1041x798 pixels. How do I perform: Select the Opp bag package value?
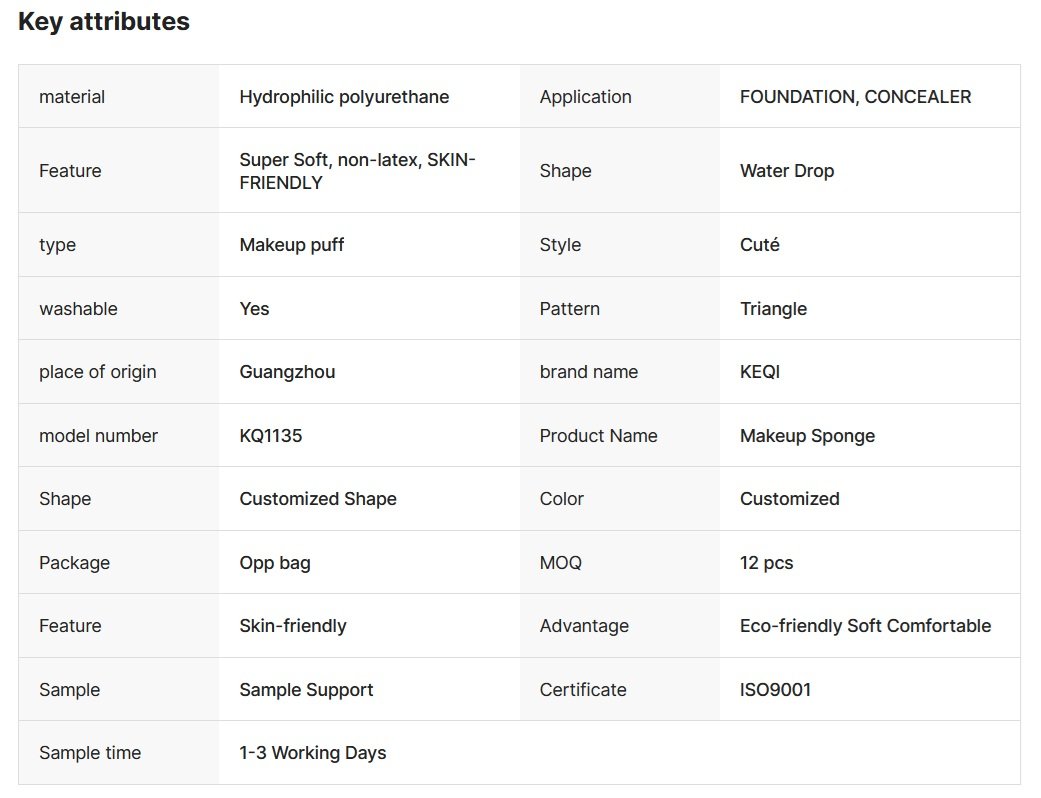point(275,563)
